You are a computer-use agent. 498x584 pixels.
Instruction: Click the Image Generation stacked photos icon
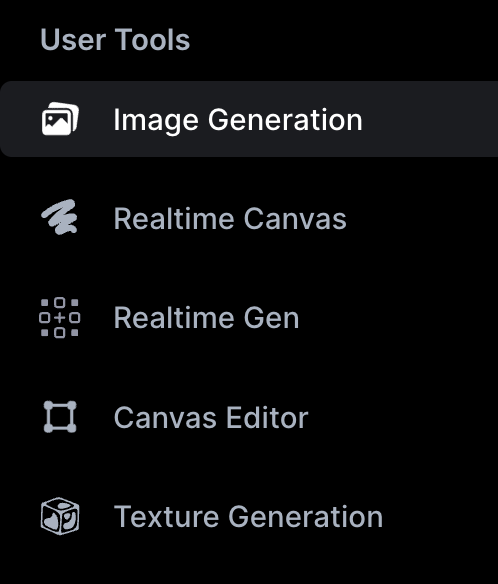(x=60, y=119)
